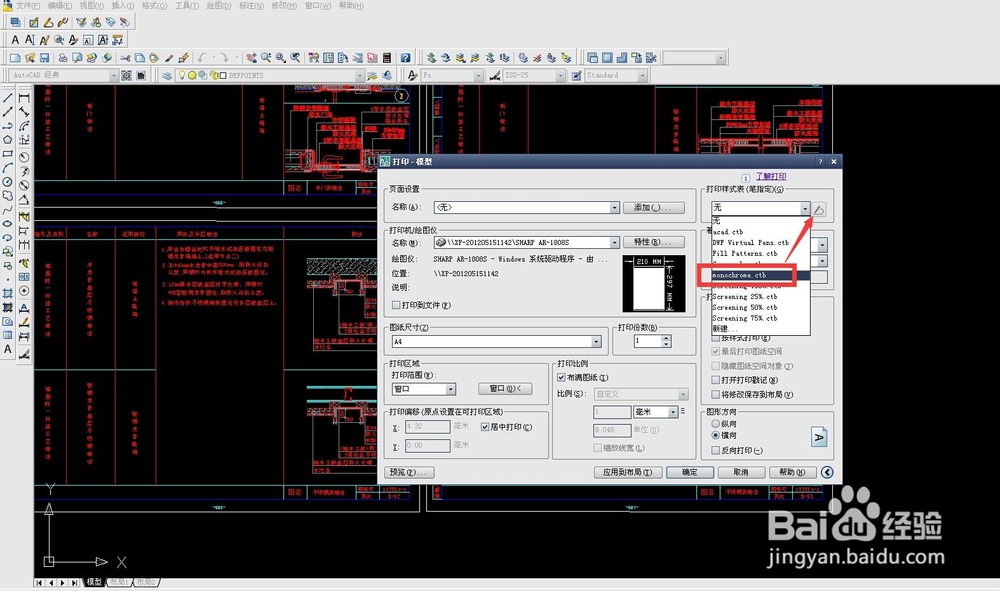Select the Portrait orientation radio button
1000x591 pixels.
click(716, 423)
